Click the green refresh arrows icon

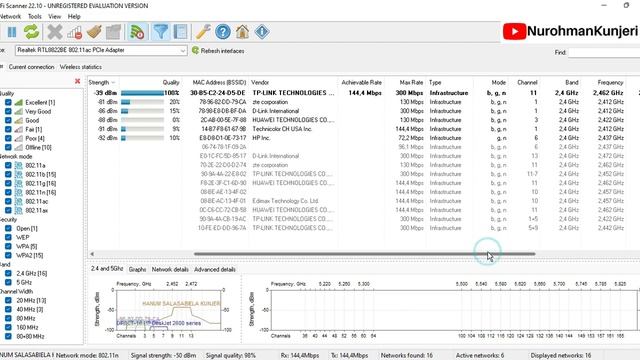pyautogui.click(x=31, y=32)
